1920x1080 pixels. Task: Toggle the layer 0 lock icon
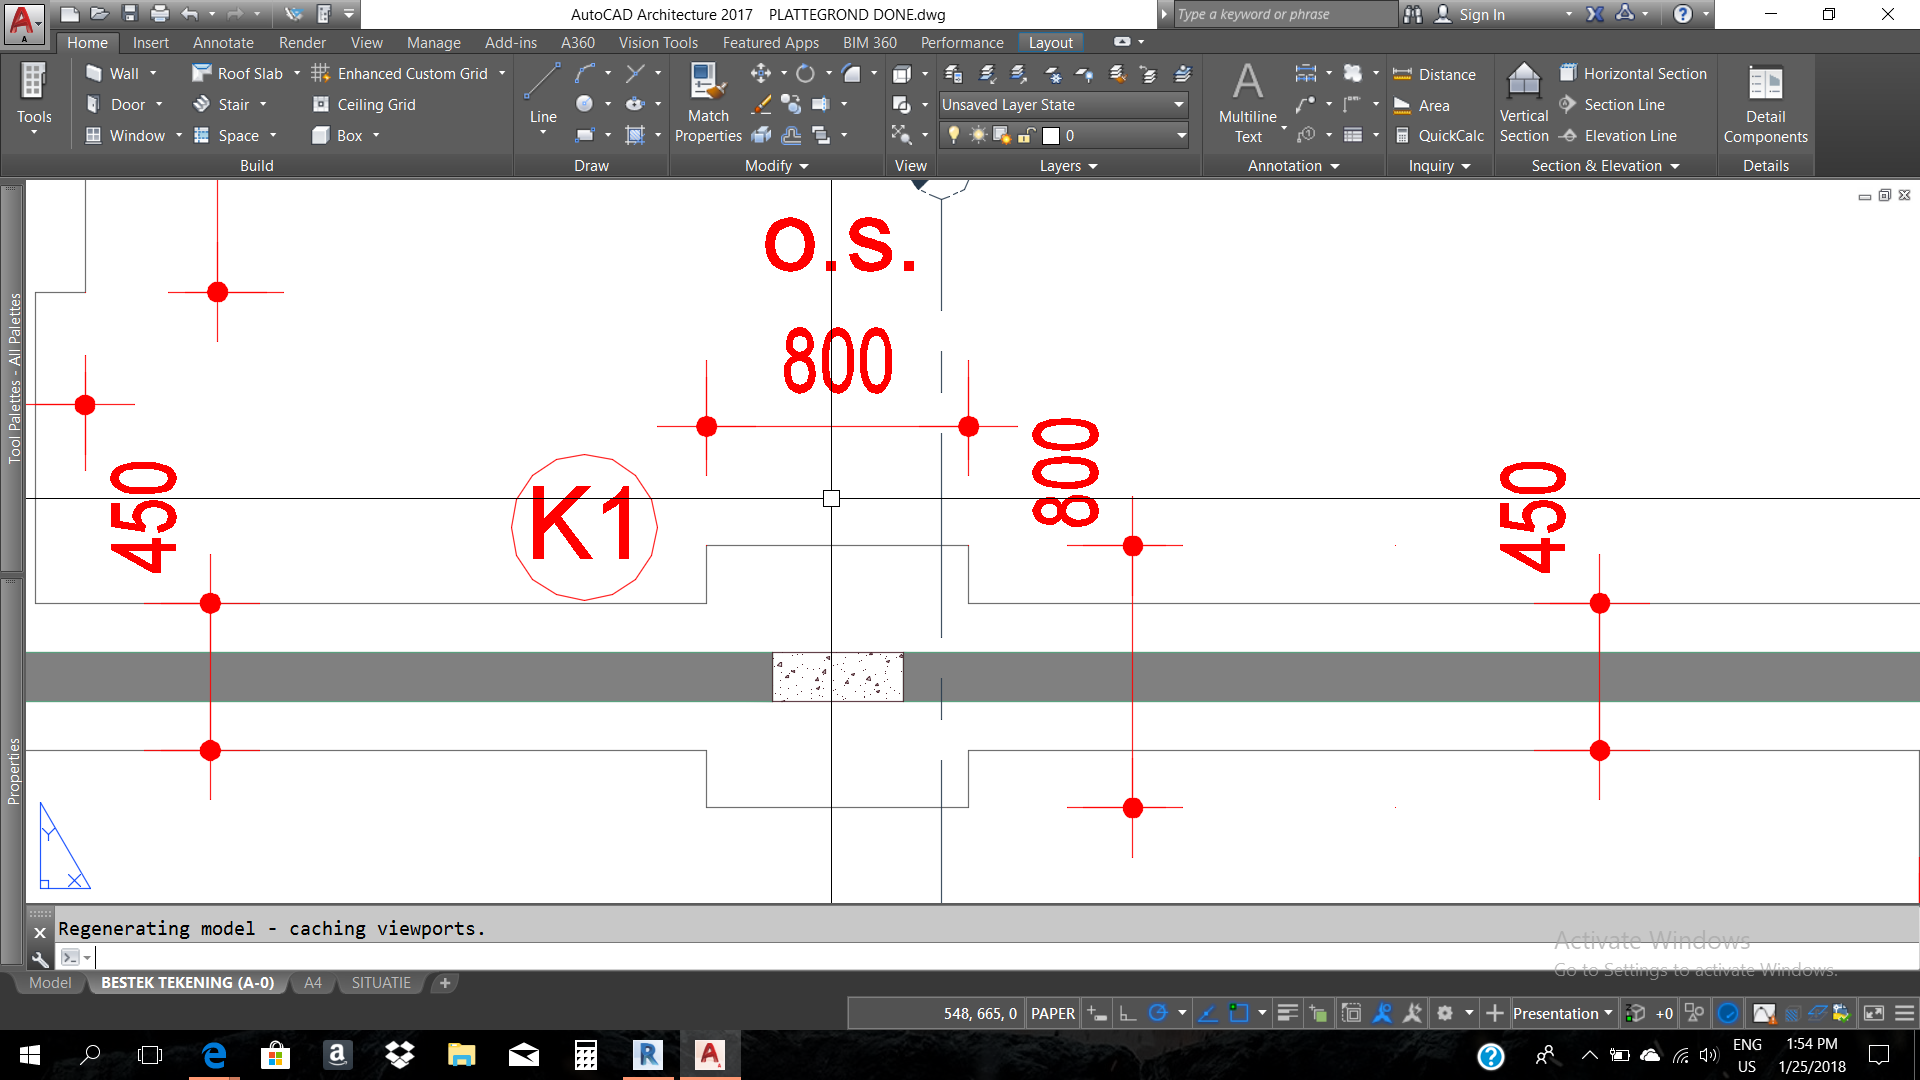(1025, 135)
